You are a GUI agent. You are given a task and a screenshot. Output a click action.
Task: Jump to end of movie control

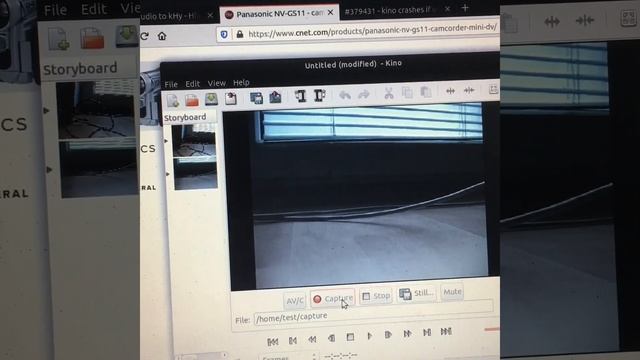coord(446,331)
